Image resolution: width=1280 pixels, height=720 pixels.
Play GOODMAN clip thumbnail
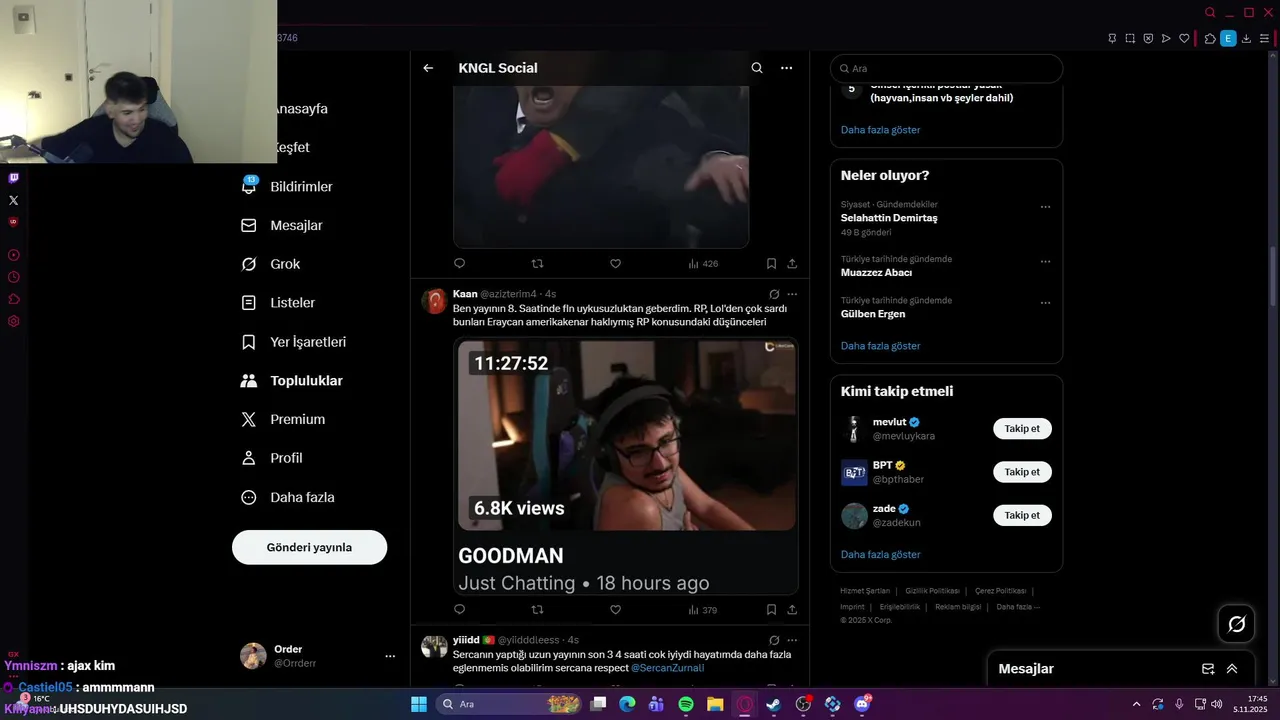coord(627,436)
